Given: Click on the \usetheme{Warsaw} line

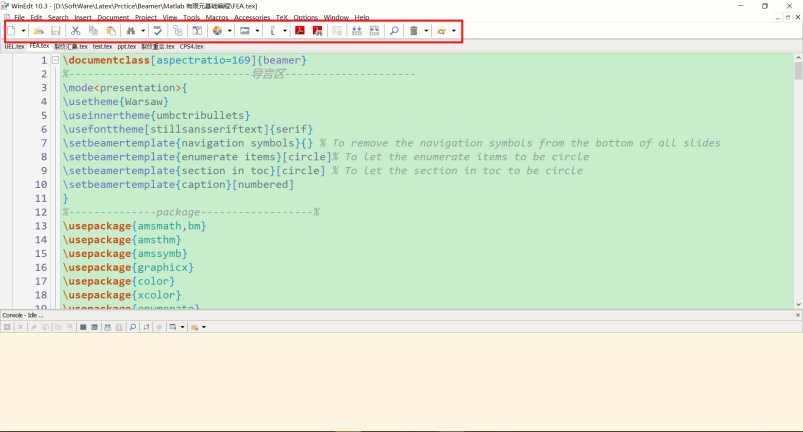Looking at the screenshot, I should (116, 101).
